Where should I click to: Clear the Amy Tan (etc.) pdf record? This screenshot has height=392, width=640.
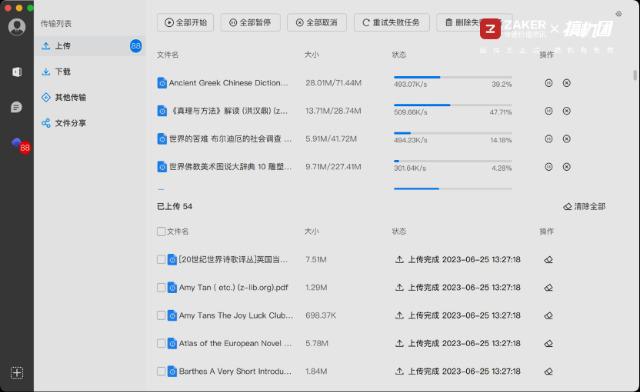[549, 287]
